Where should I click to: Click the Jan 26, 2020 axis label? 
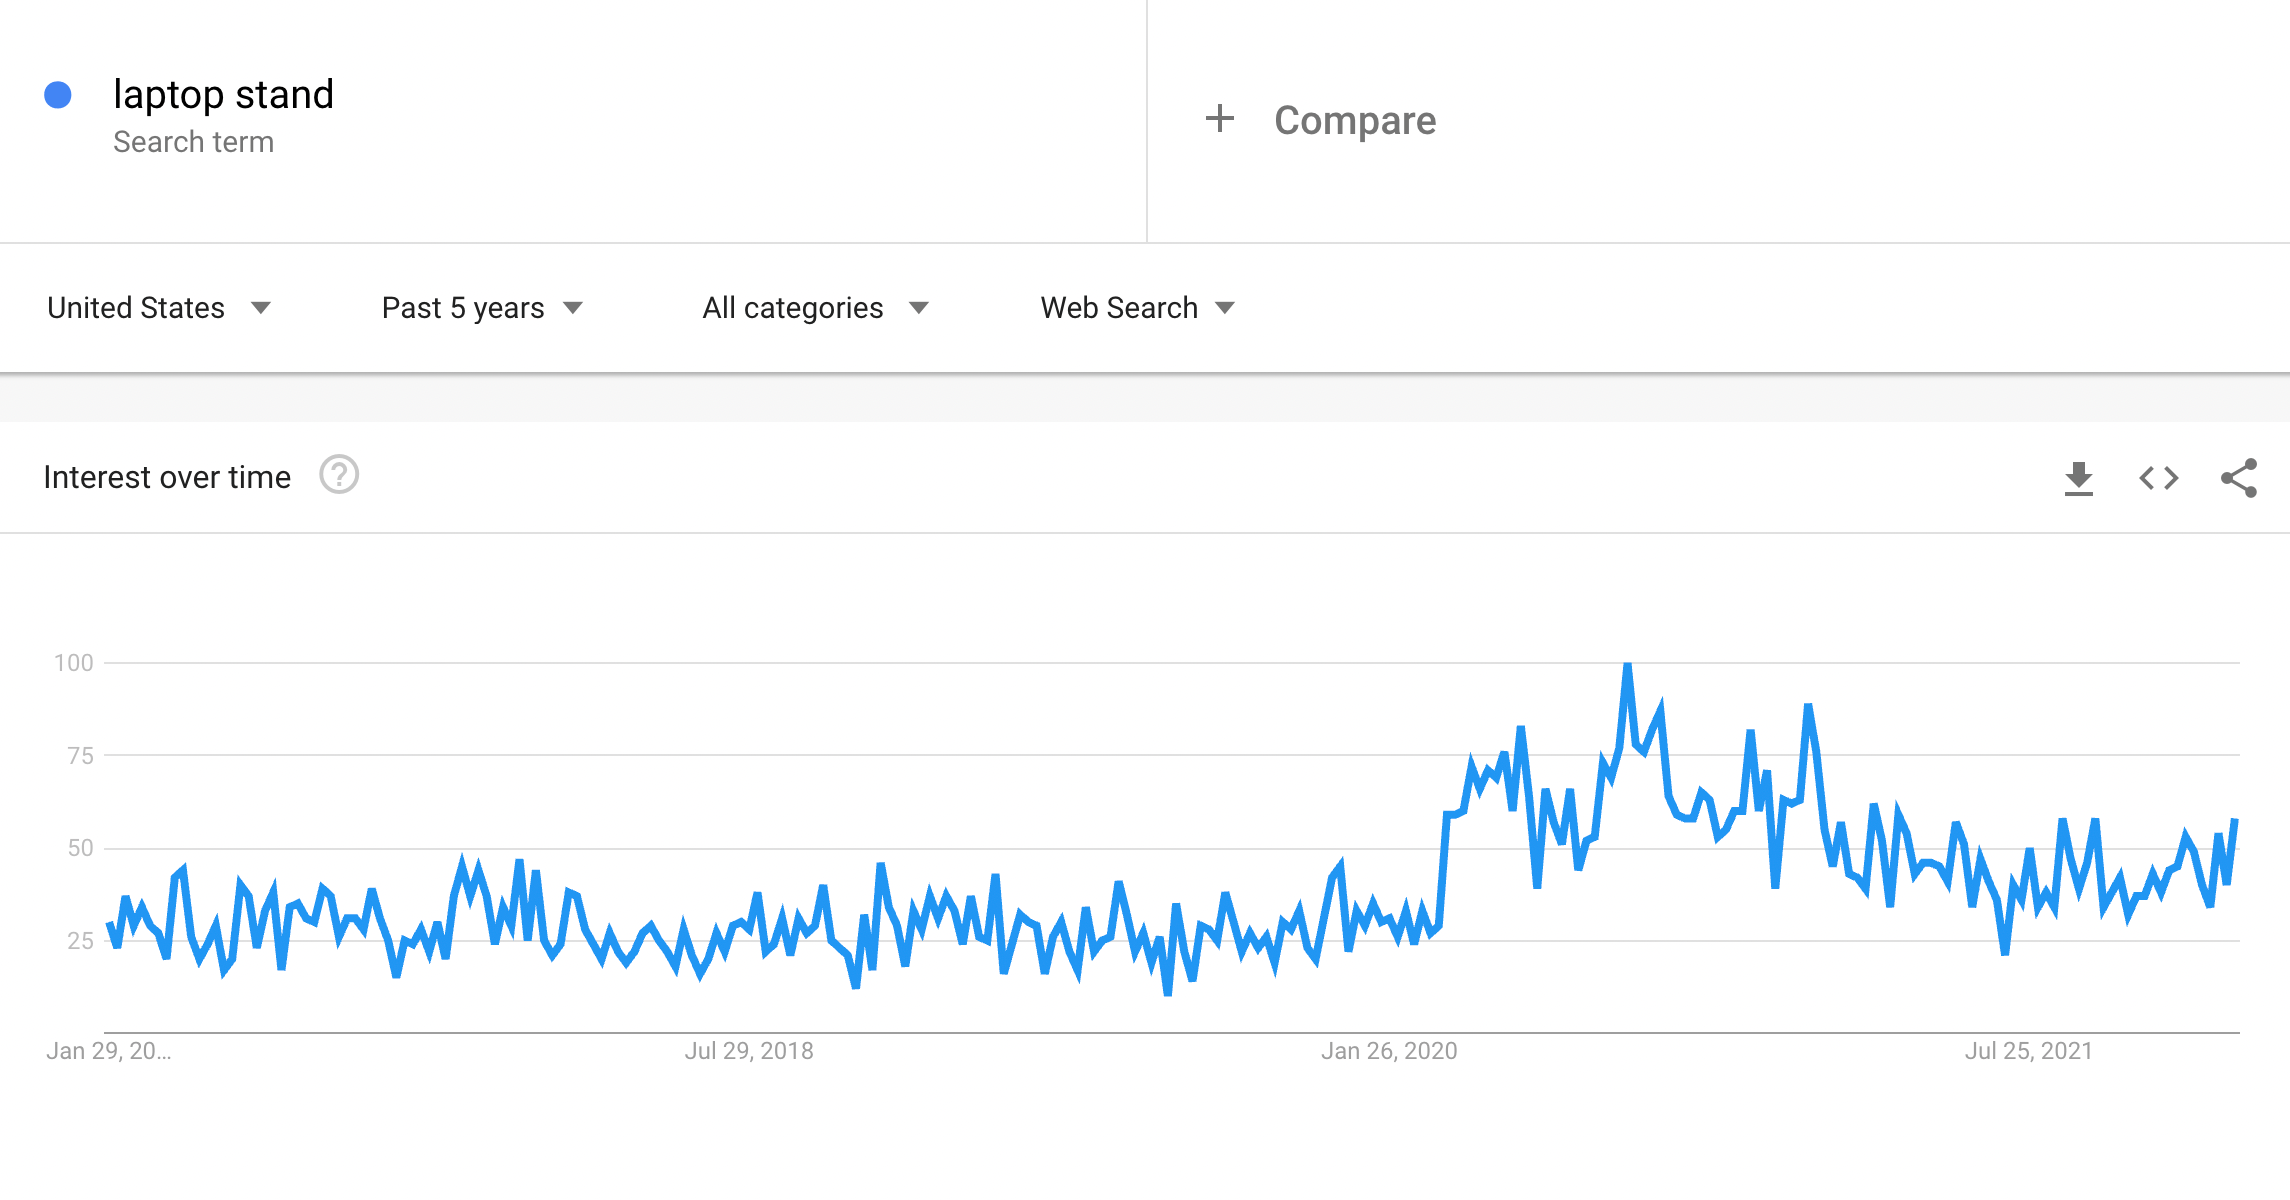pos(1388,1051)
